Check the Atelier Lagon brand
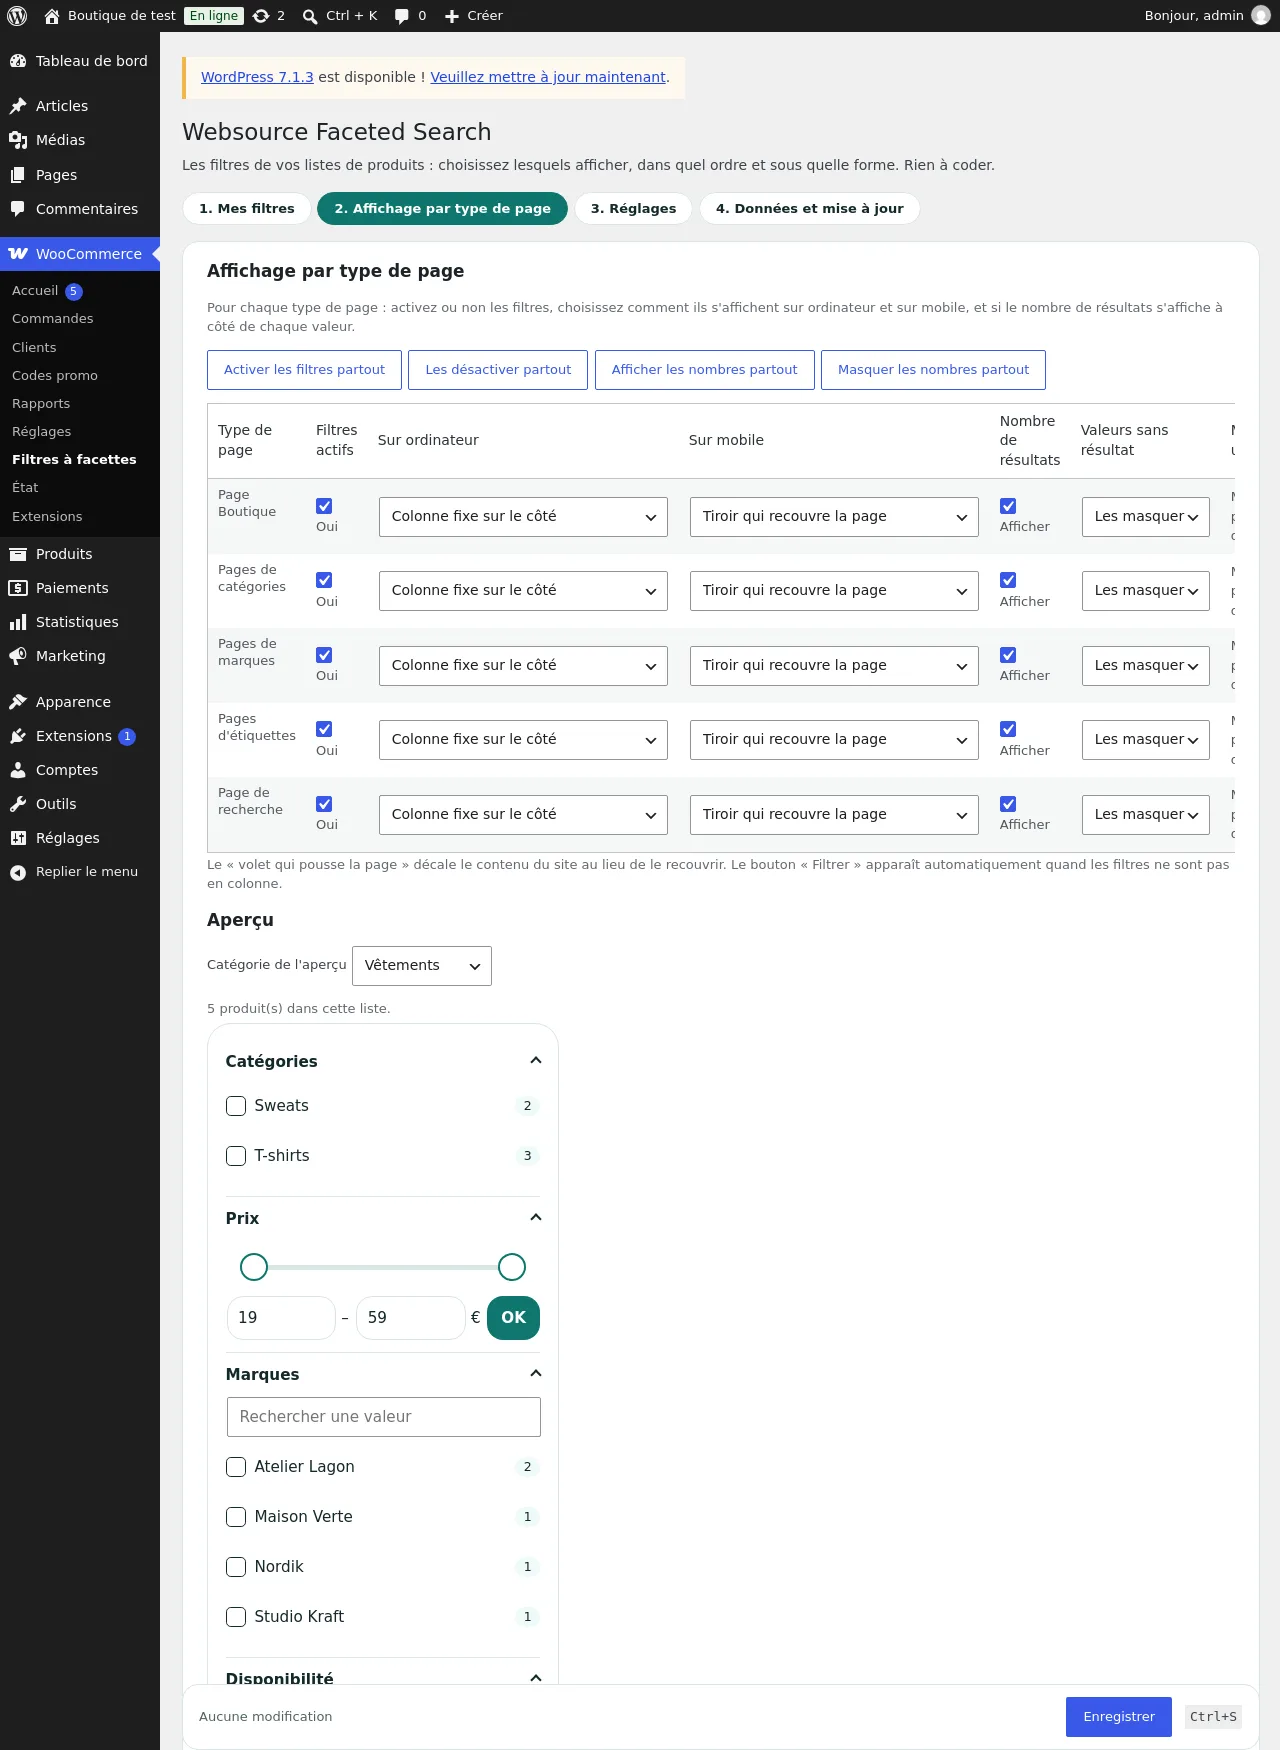Screen dimensions: 1280x1750 [236, 1467]
